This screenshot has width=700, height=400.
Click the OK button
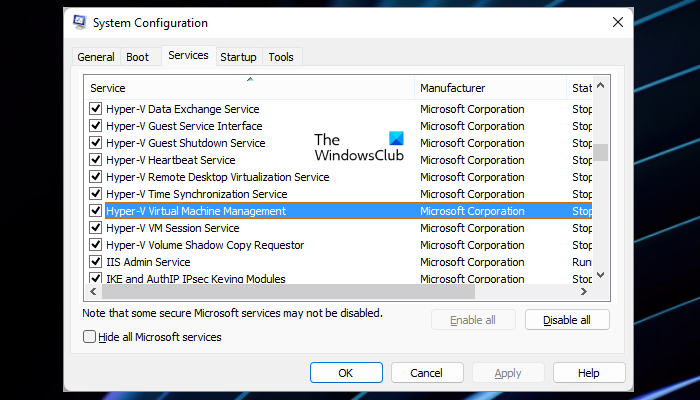click(x=346, y=373)
